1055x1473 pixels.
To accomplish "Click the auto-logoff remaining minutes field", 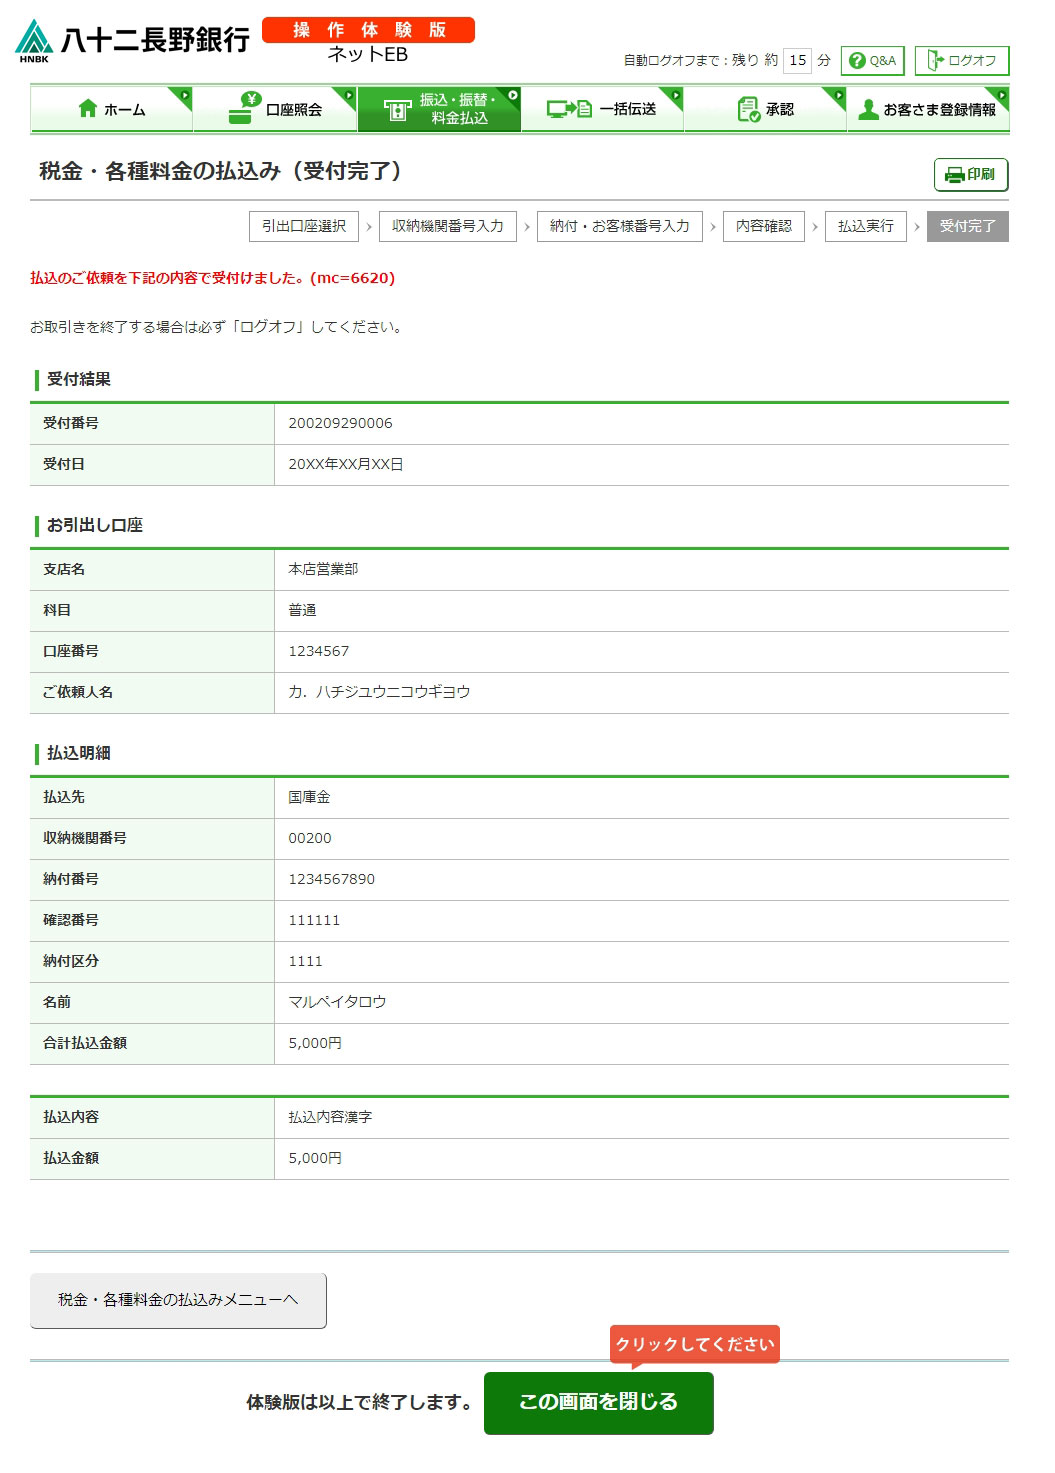I will click(x=797, y=61).
